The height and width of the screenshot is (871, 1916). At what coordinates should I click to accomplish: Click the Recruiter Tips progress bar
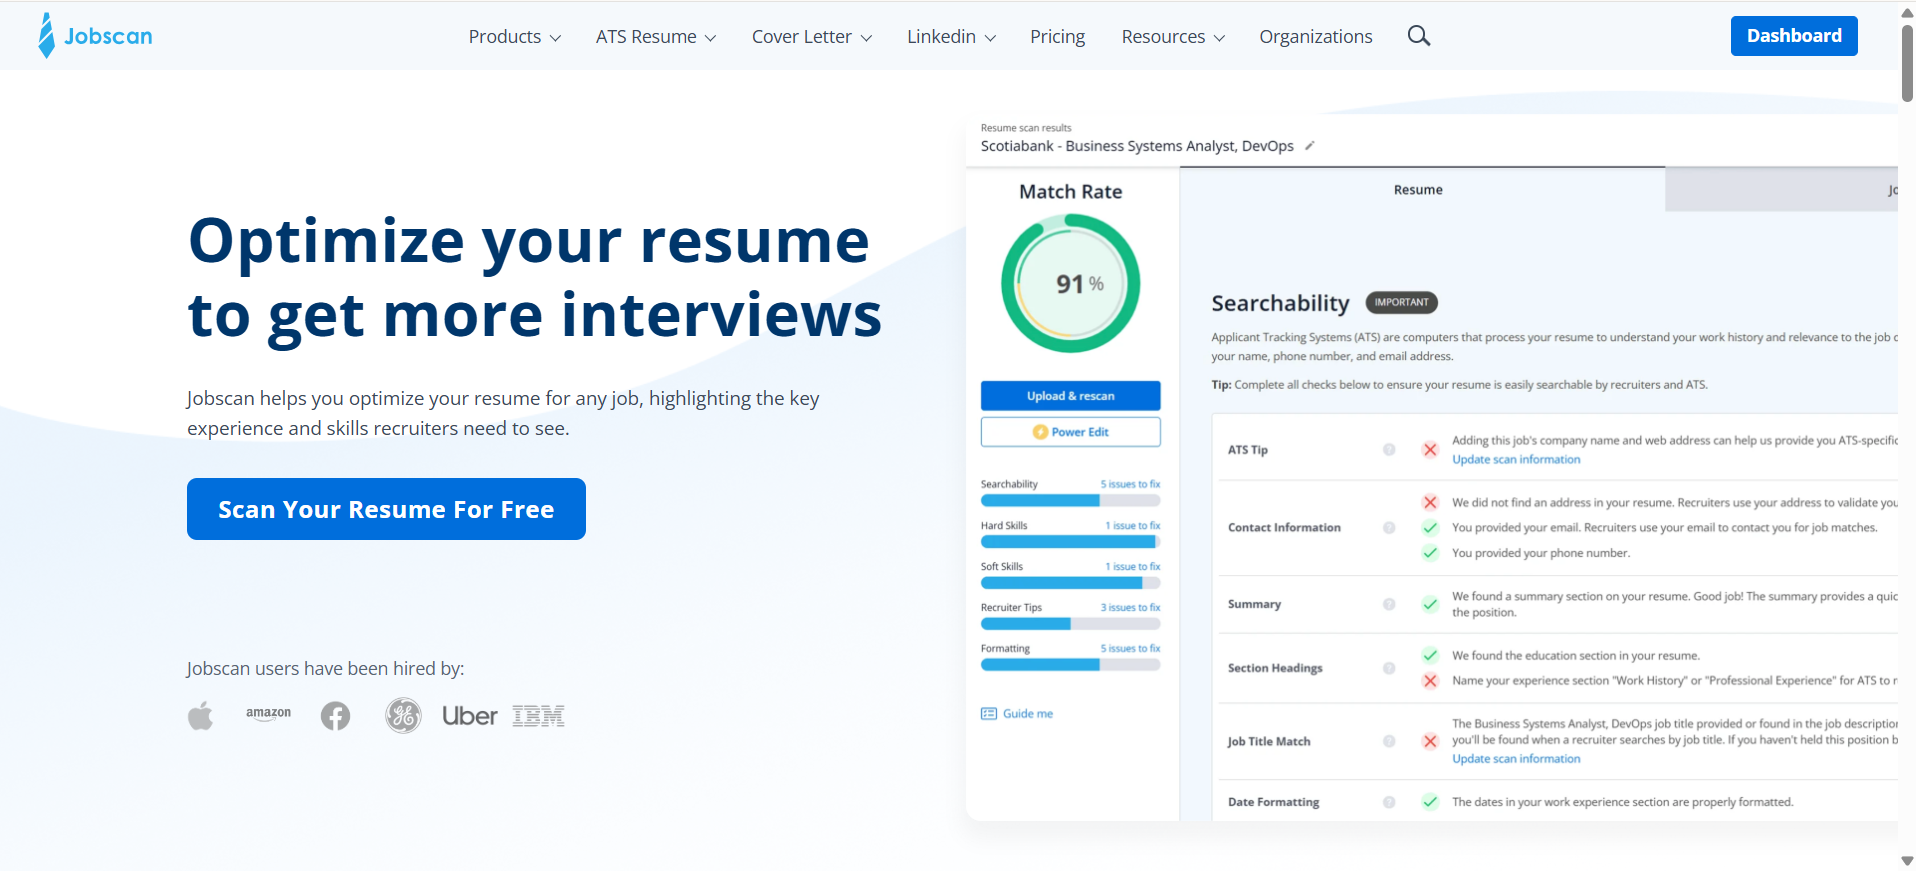pyautogui.click(x=1070, y=623)
